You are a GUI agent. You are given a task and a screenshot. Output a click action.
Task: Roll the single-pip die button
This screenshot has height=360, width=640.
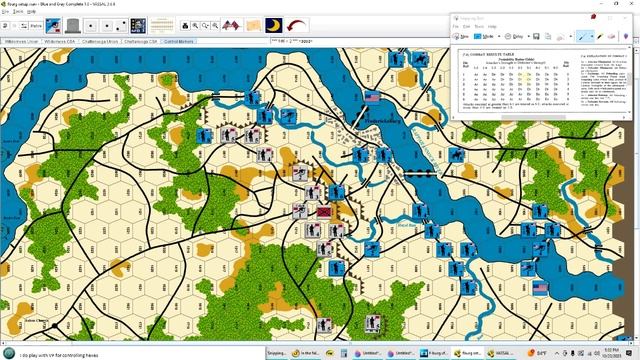[x=91, y=26]
